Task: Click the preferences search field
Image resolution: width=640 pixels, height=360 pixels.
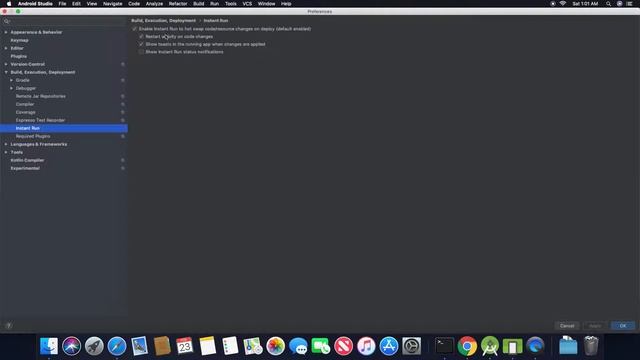Action: coord(64,21)
